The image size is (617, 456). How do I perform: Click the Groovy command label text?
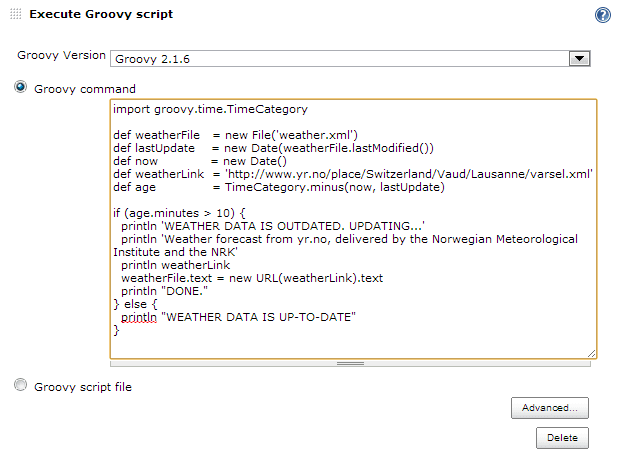tap(85, 89)
